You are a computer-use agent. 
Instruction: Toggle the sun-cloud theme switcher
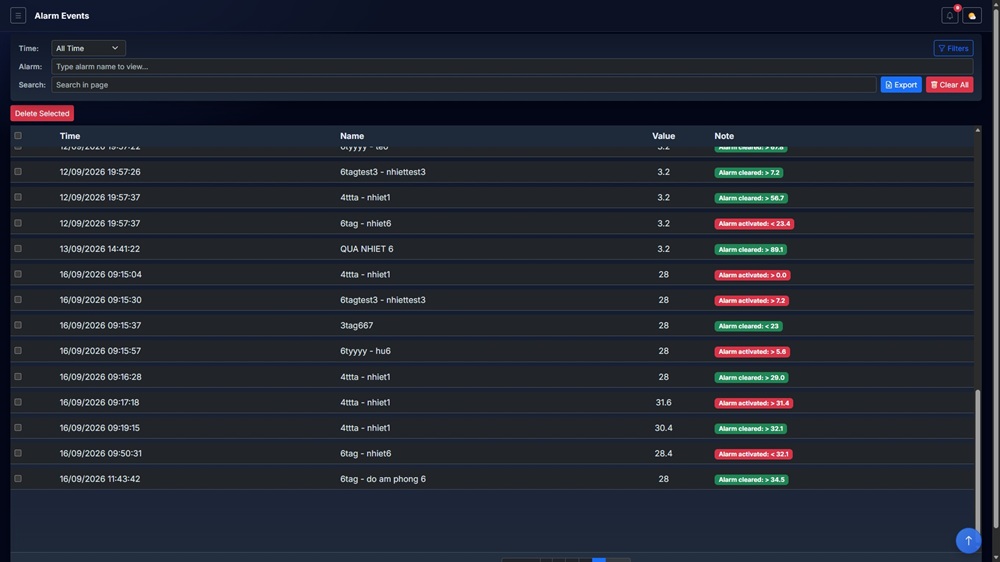972,15
